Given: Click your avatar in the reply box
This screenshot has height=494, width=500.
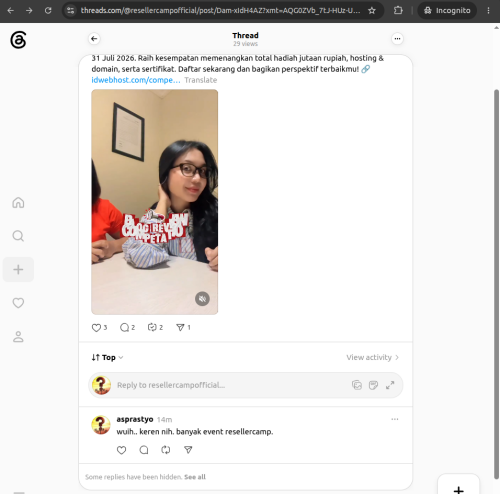Looking at the screenshot, I should click(101, 385).
